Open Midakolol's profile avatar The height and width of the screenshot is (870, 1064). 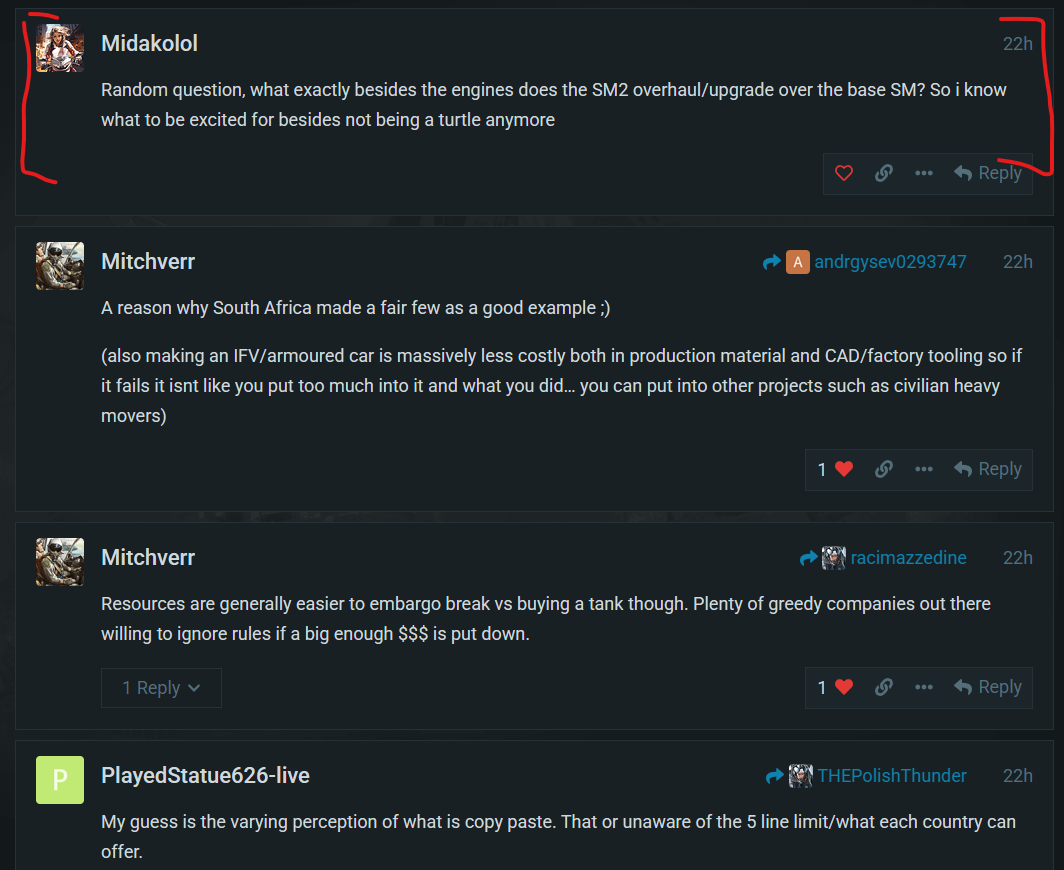tap(60, 47)
